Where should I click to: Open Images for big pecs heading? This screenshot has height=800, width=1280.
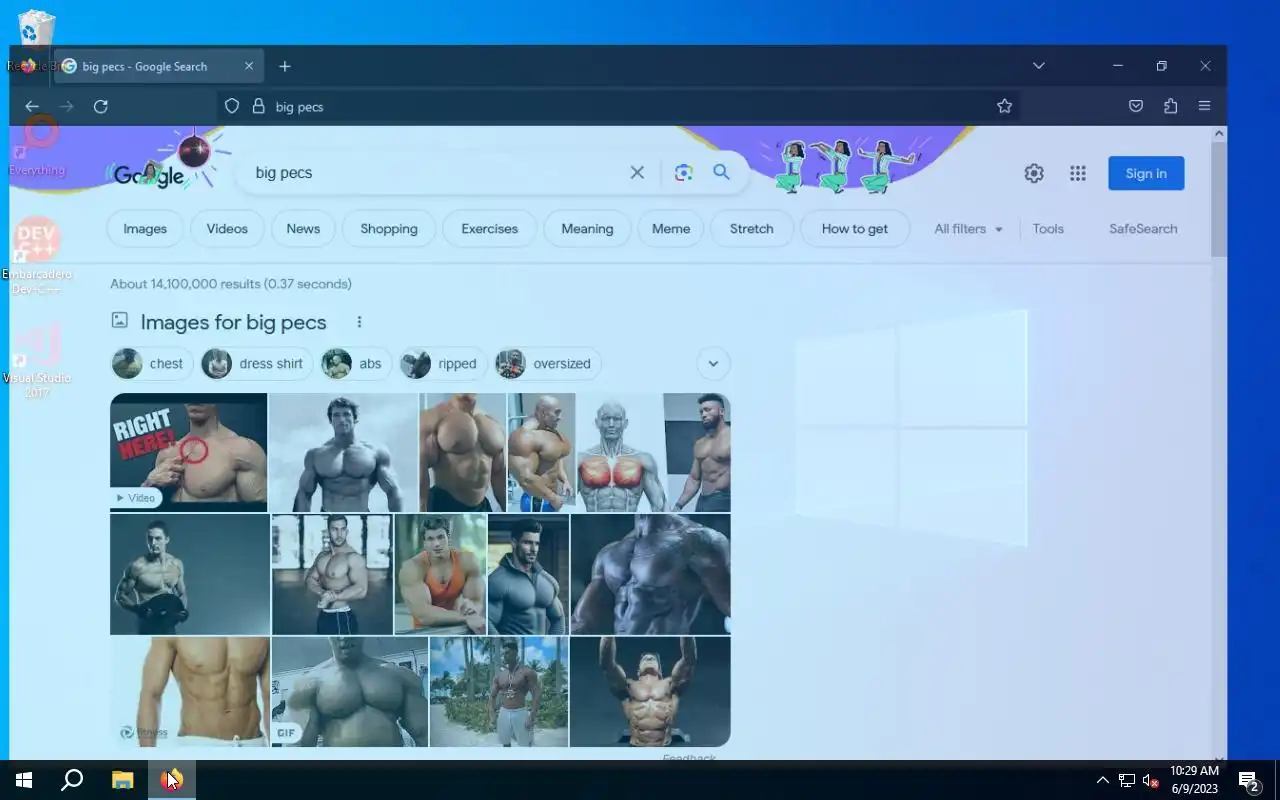(x=233, y=322)
